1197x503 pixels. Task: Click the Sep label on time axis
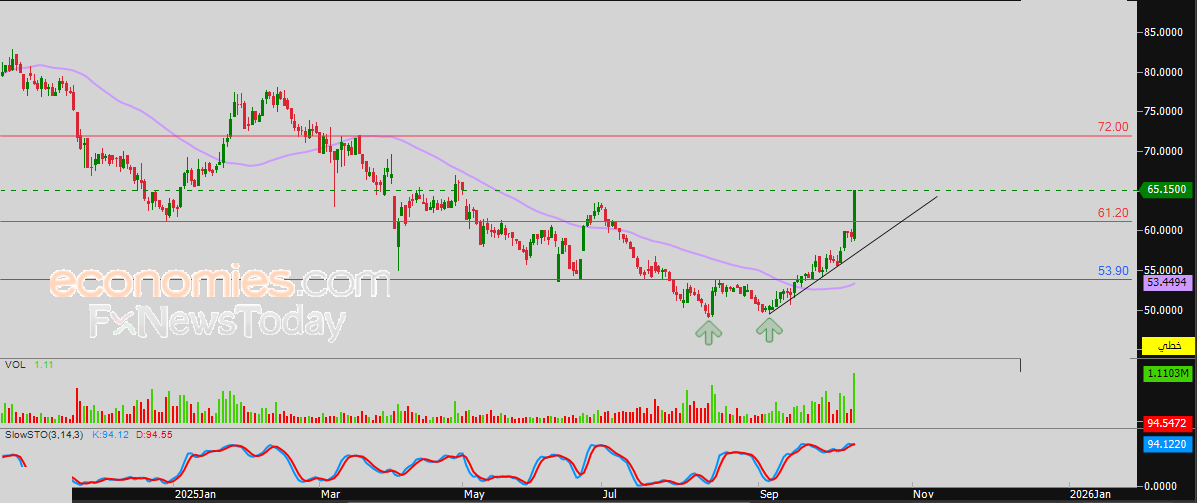[768, 494]
